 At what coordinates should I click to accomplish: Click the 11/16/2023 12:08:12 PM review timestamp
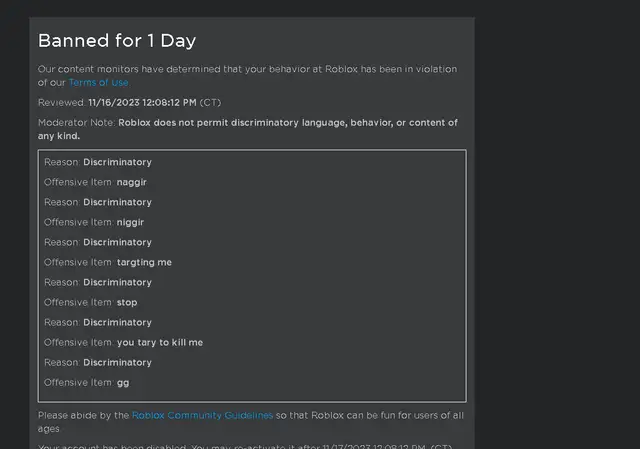[x=142, y=103]
